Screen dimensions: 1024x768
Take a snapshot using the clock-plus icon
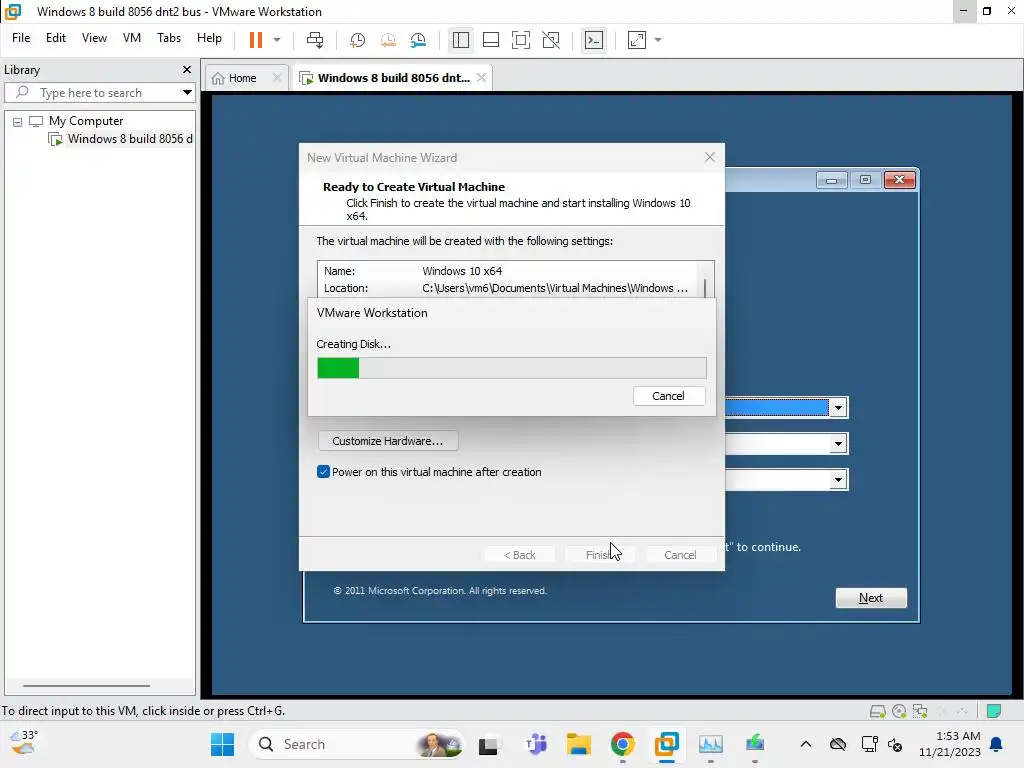[357, 40]
